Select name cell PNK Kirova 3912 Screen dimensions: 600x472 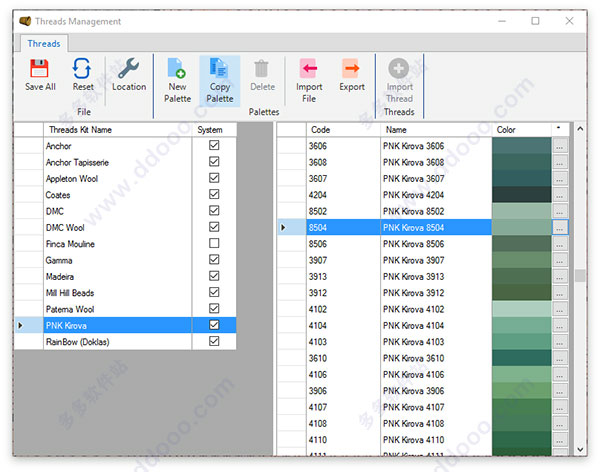click(436, 293)
